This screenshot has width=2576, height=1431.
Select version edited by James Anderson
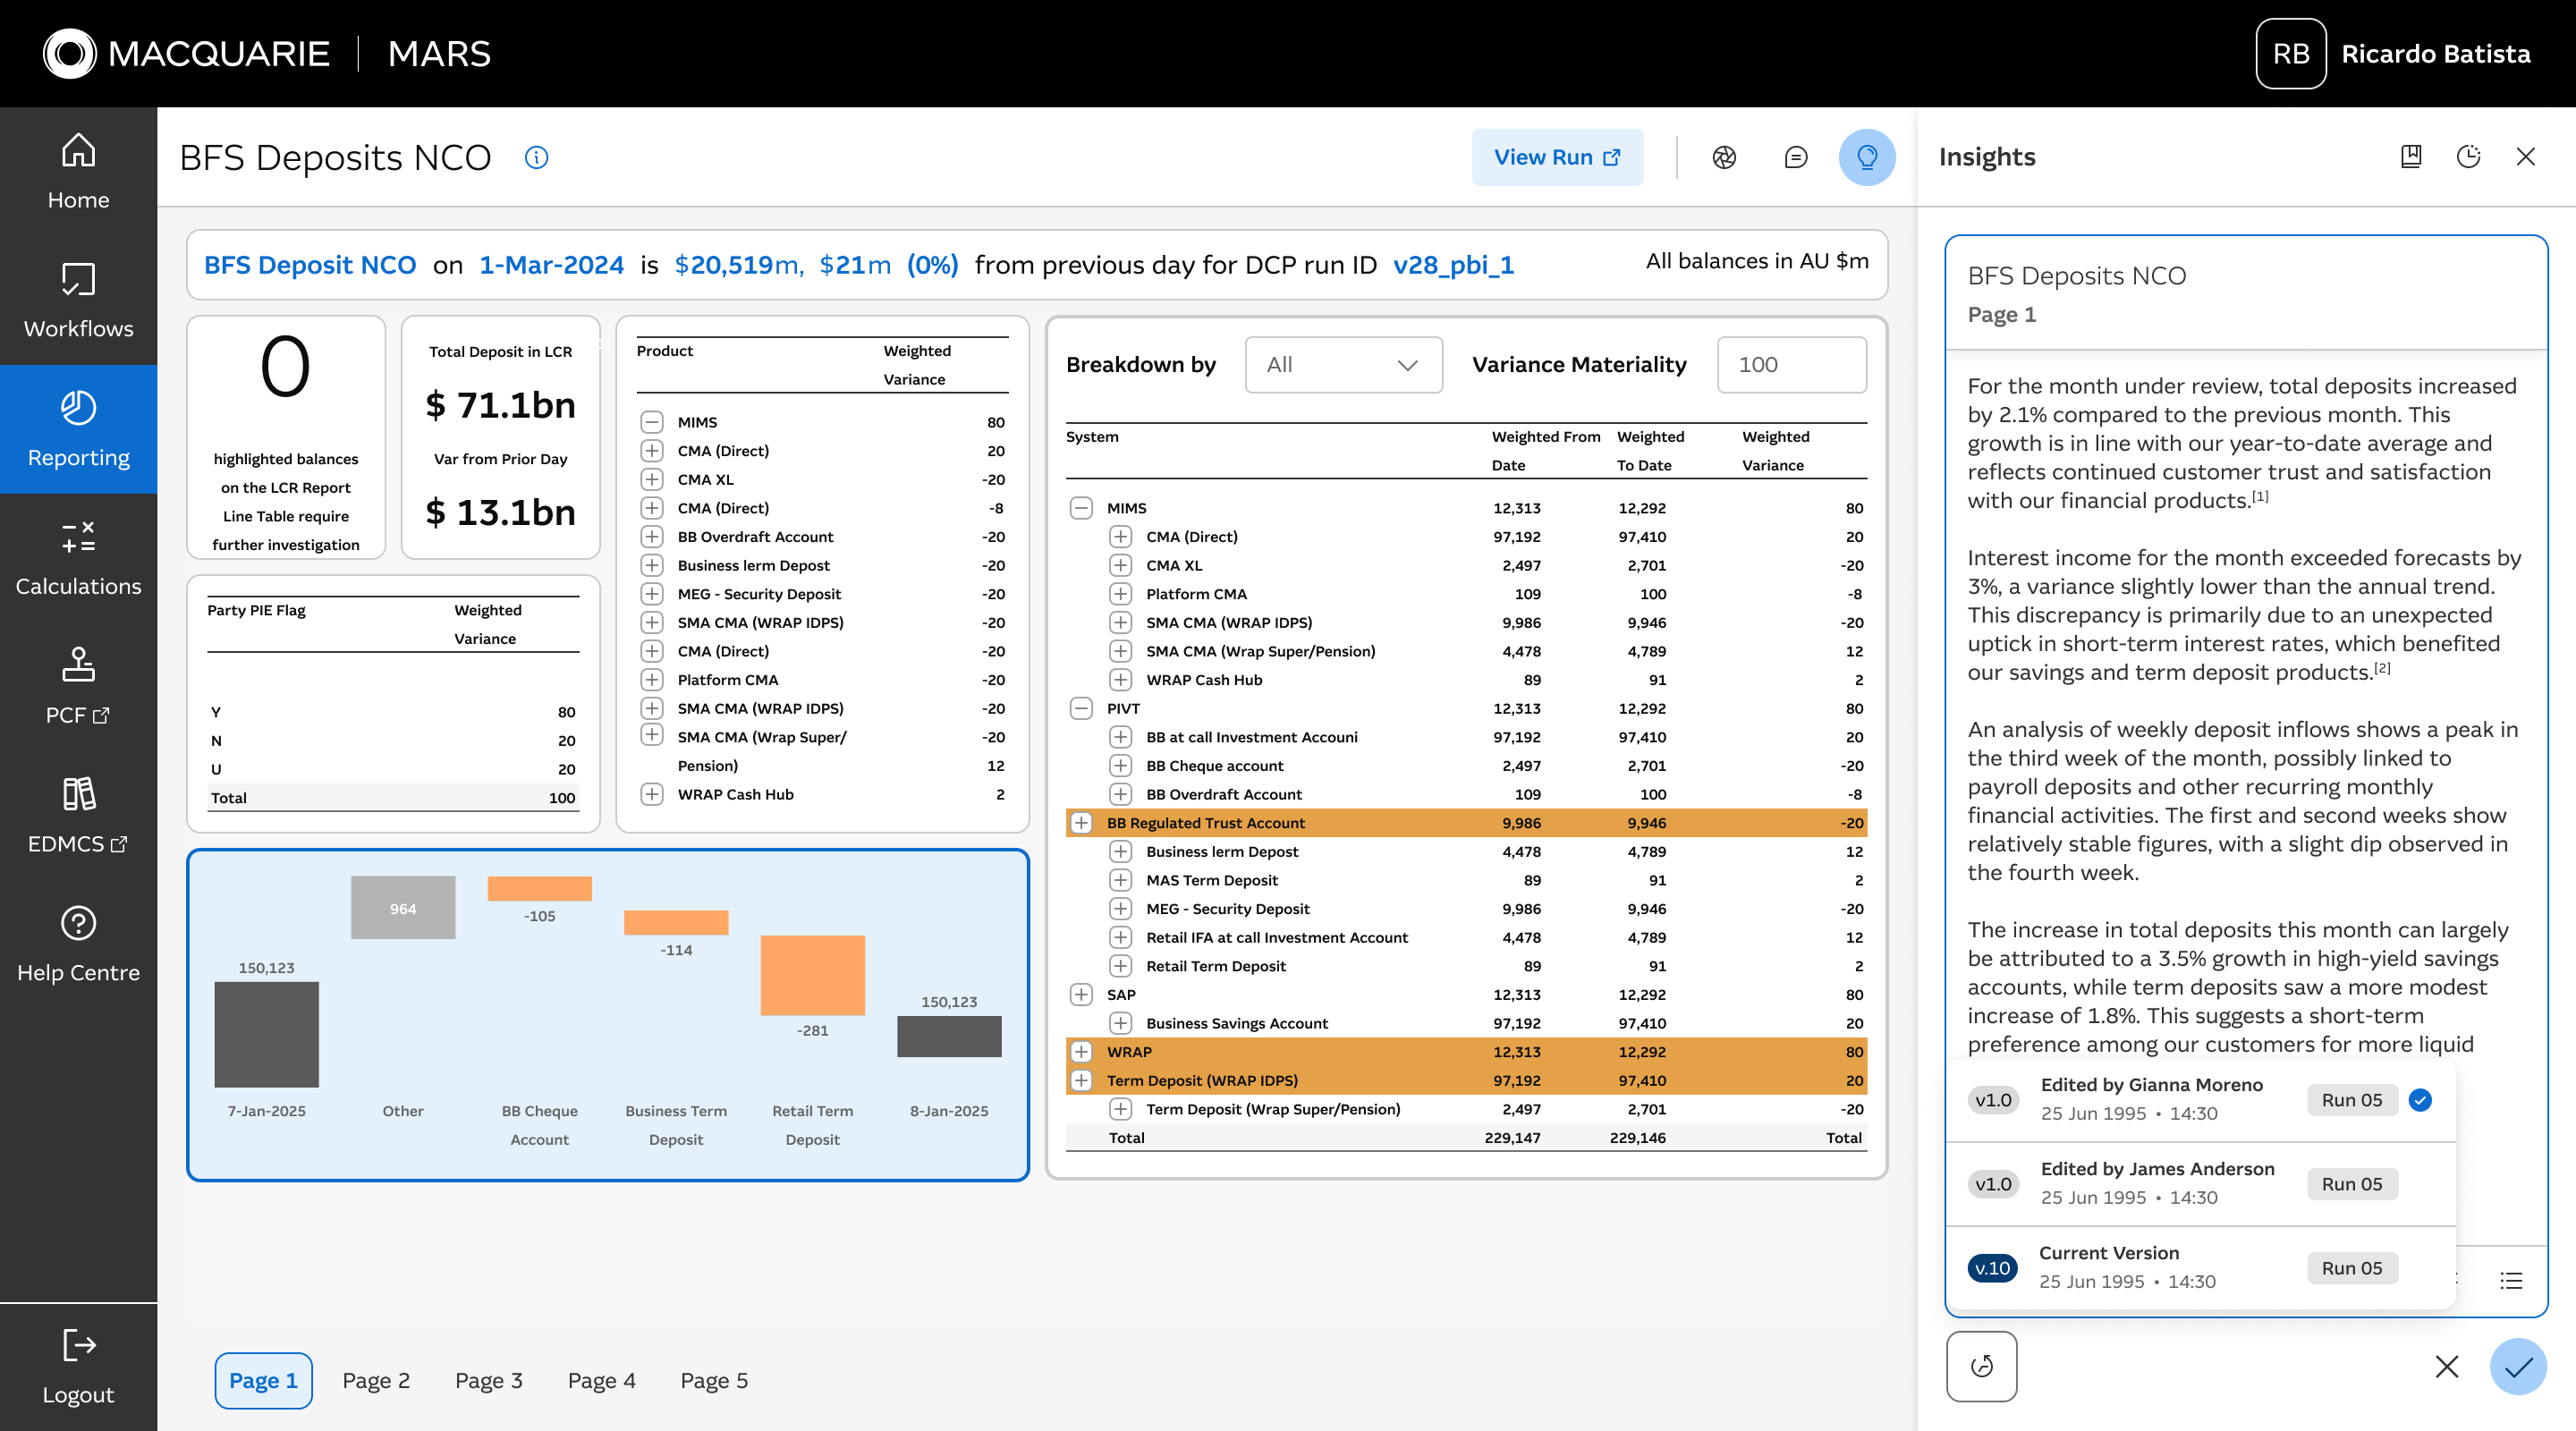pos(2201,1183)
